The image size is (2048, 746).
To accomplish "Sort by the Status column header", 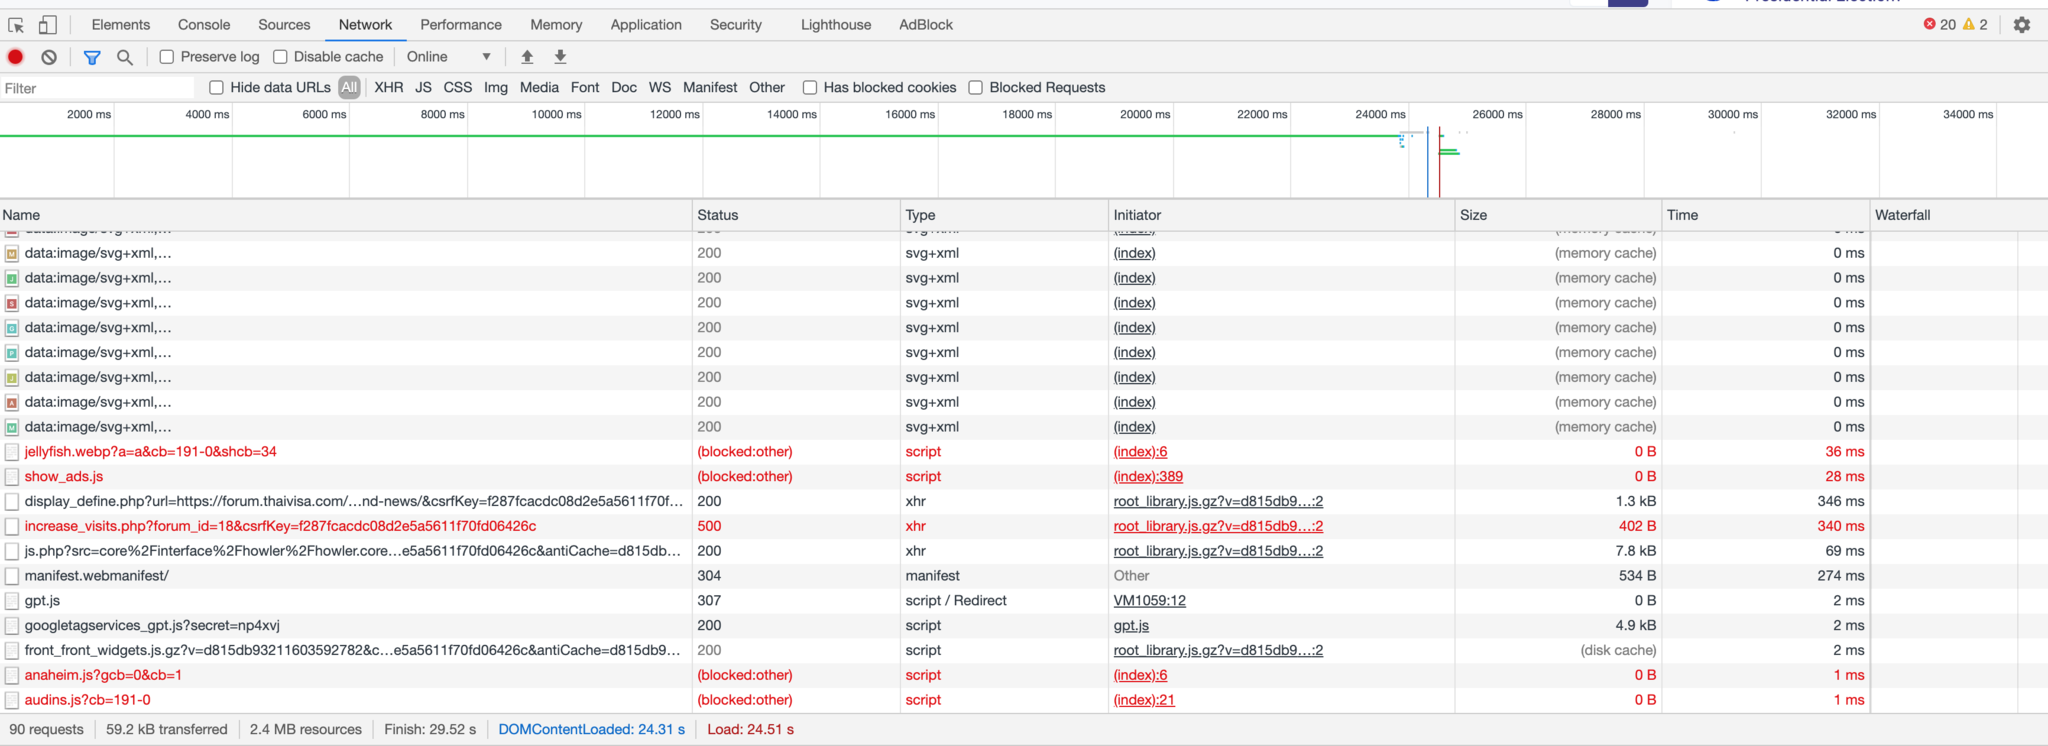I will 797,215.
